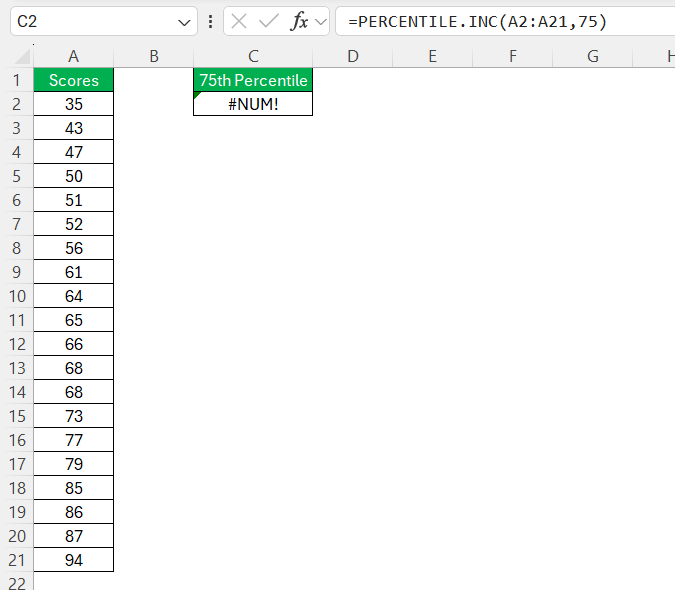Viewport: 675px width, 590px height.
Task: Select the #NUM! error cell
Action: (253, 104)
